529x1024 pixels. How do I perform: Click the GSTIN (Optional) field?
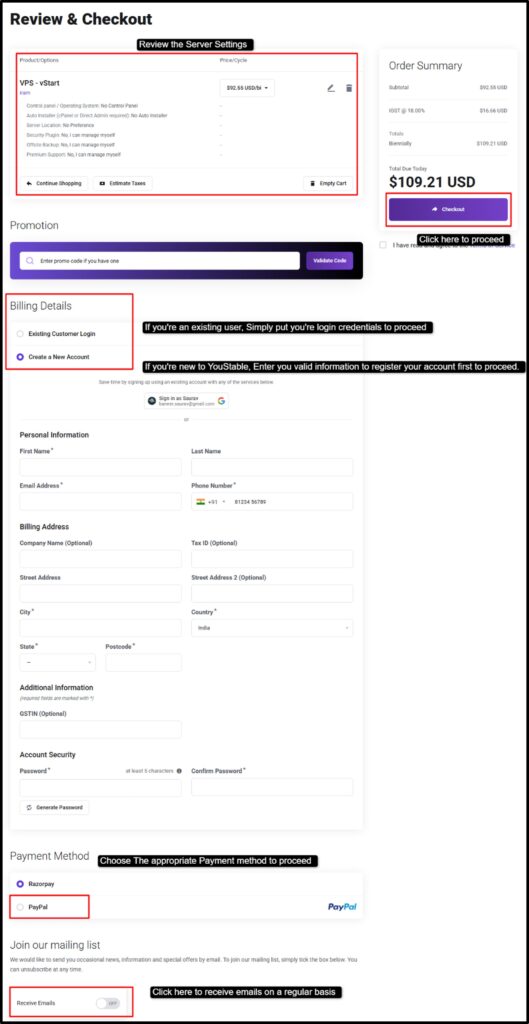point(101,729)
